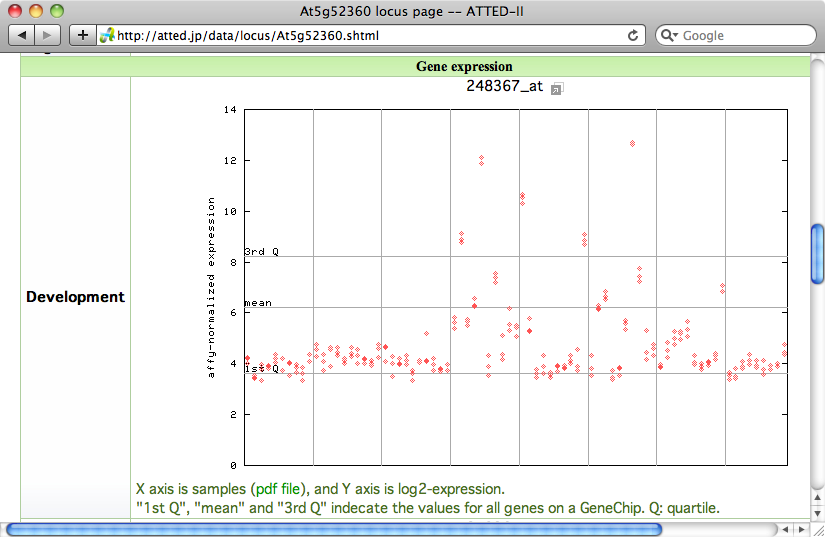The image size is (825, 537).
Task: Go back with the Safari back arrow
Action: click(x=22, y=35)
